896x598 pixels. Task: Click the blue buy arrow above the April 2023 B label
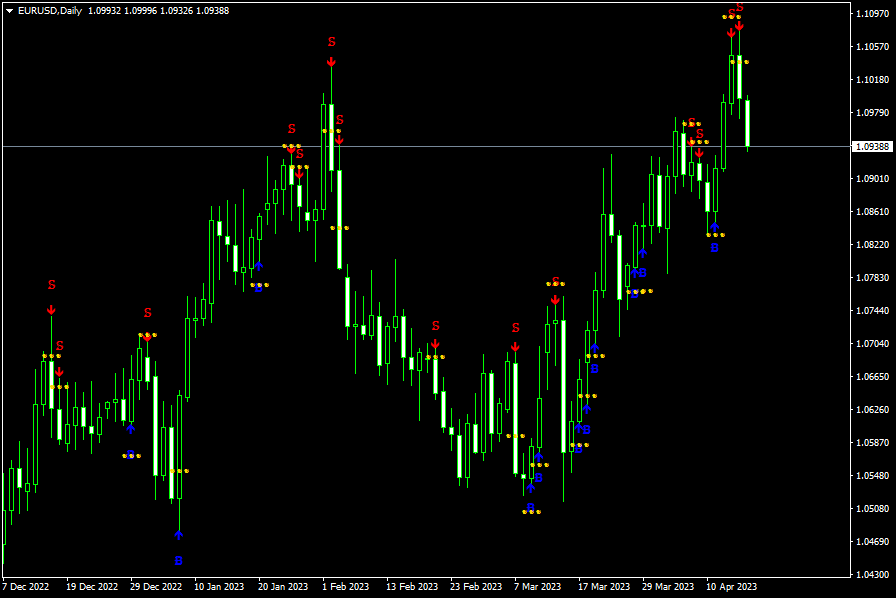coord(714,227)
